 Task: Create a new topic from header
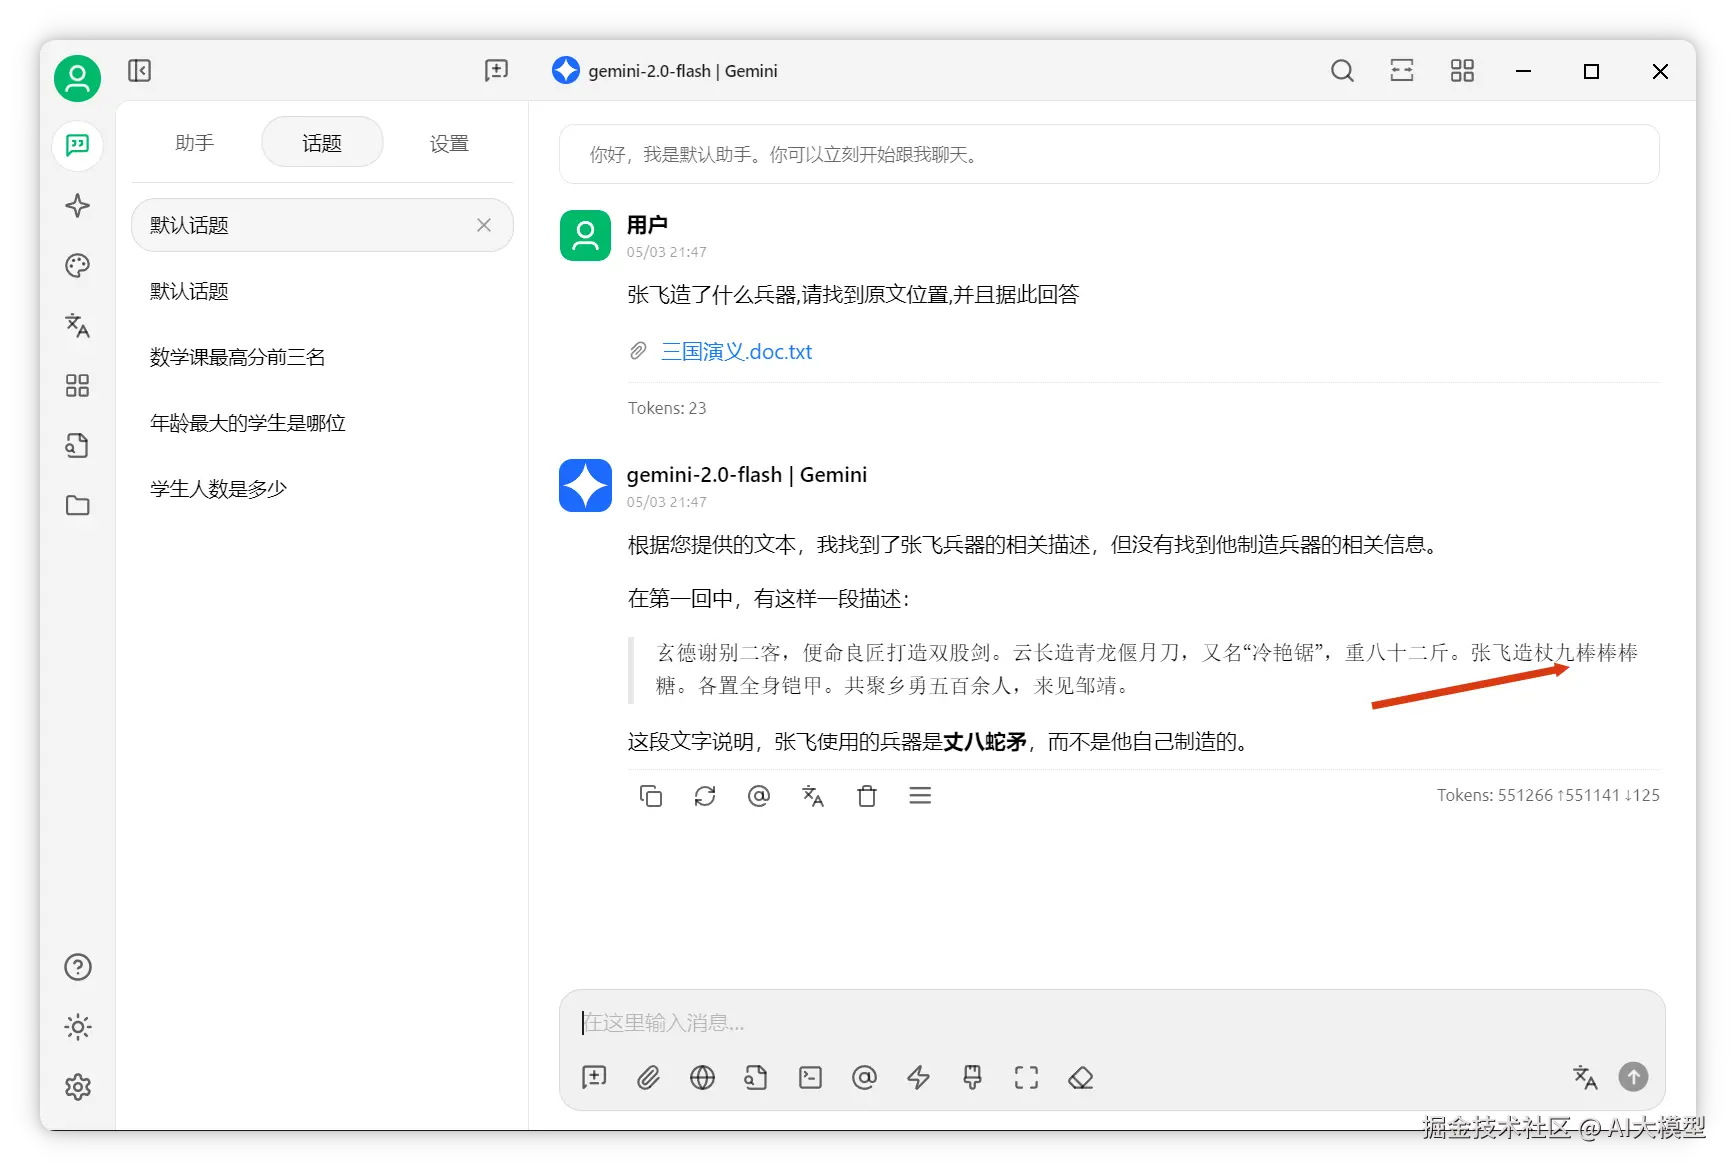[x=496, y=70]
